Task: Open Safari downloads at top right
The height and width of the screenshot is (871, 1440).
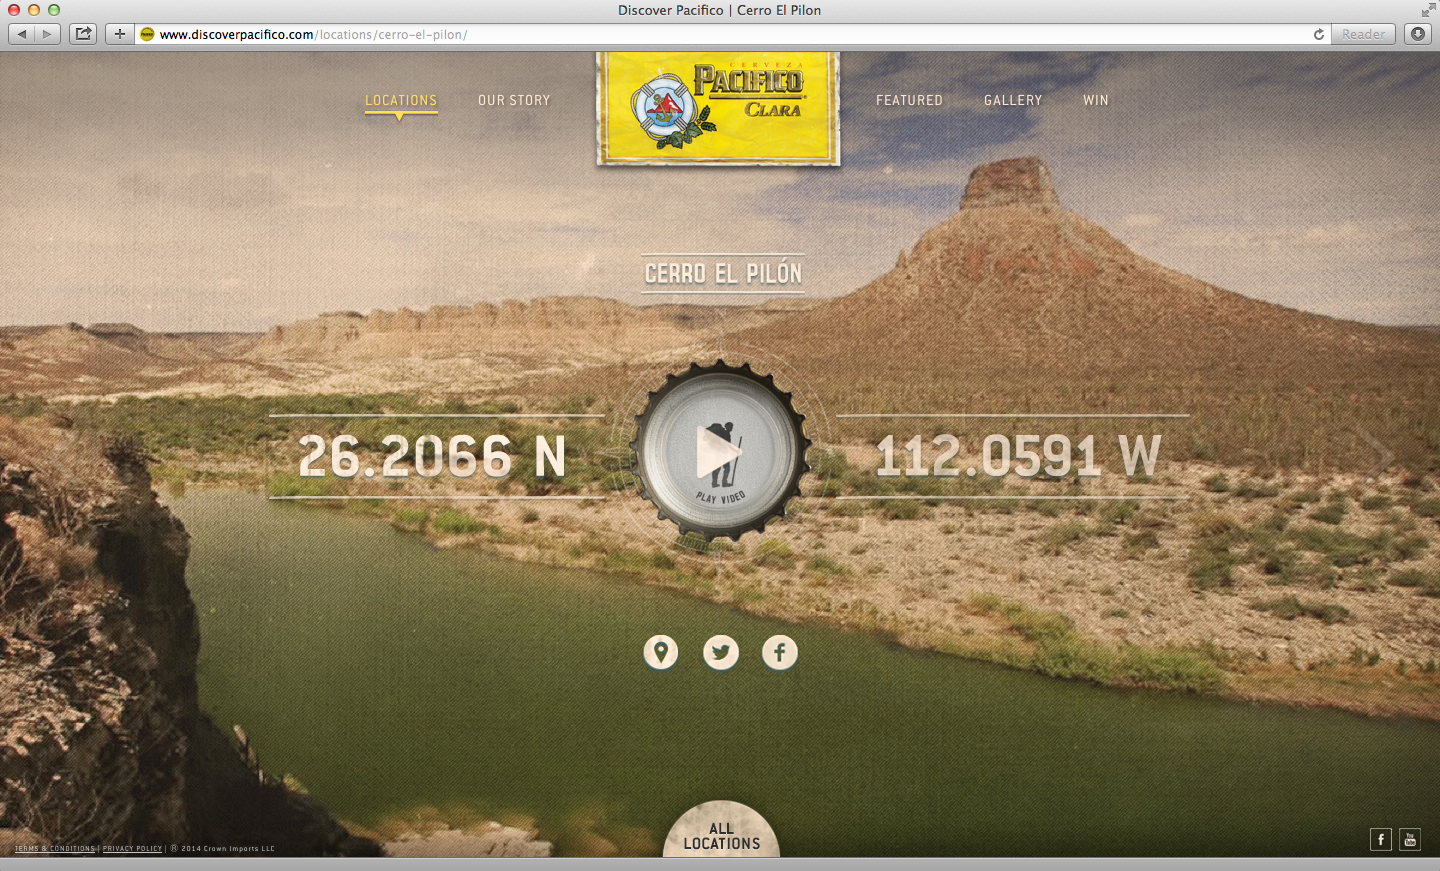Action: click(1417, 33)
